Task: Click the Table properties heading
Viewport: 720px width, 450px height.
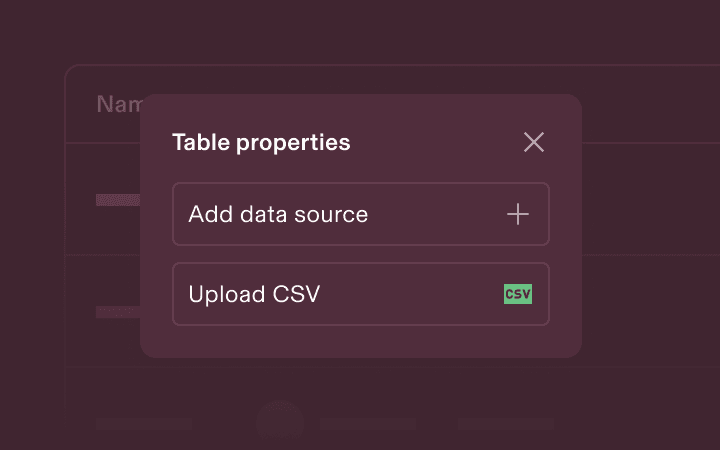Action: click(x=261, y=142)
